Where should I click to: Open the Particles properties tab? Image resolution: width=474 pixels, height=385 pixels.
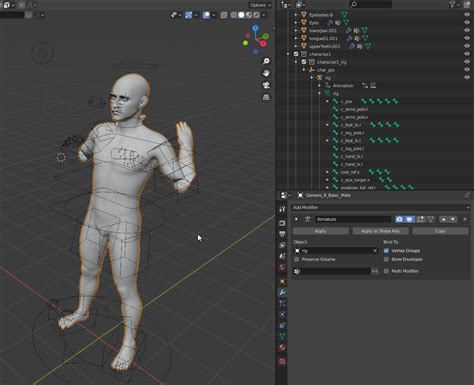pyautogui.click(x=282, y=303)
